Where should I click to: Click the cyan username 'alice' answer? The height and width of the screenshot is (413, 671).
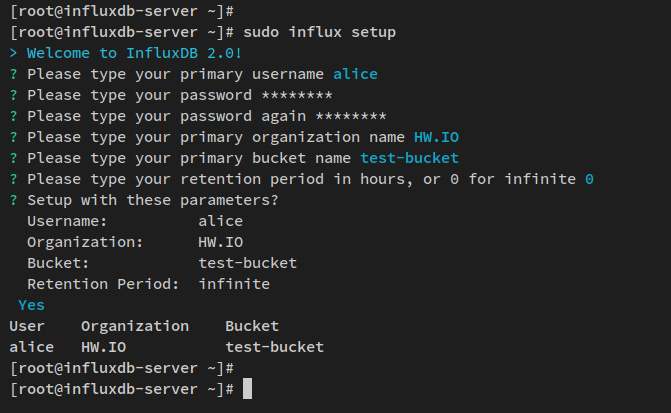tap(355, 74)
